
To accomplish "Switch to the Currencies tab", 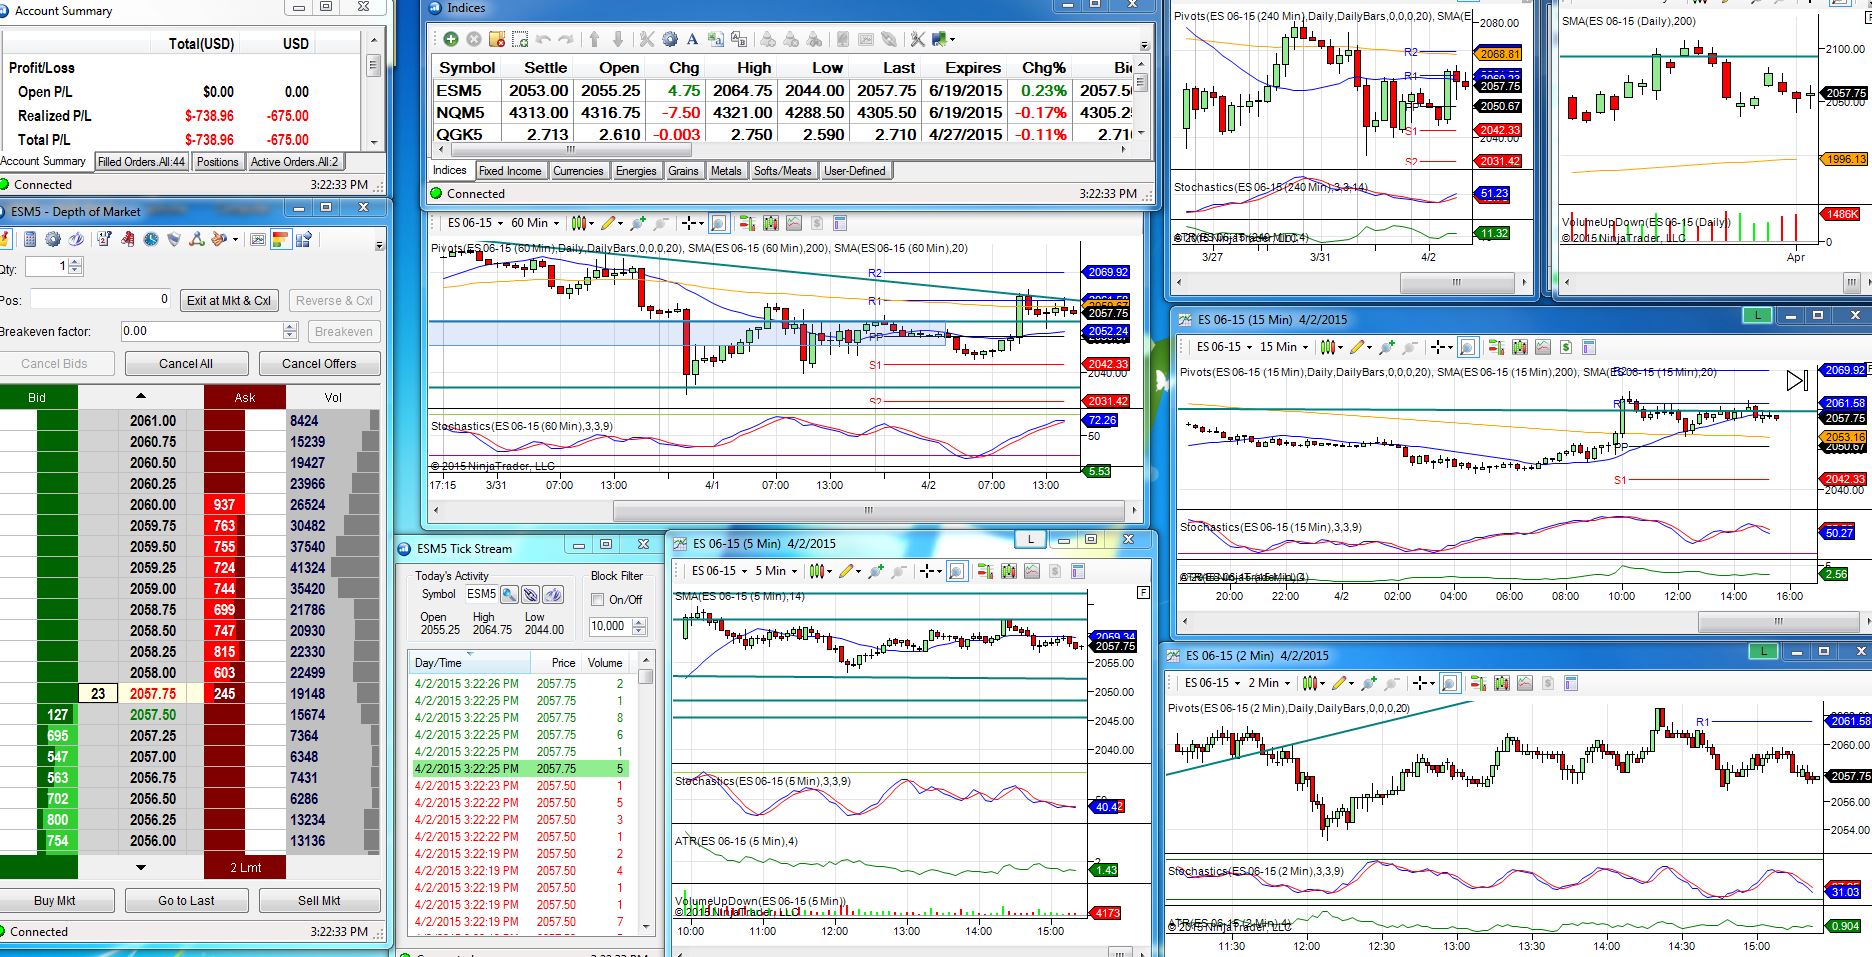I will tap(578, 171).
